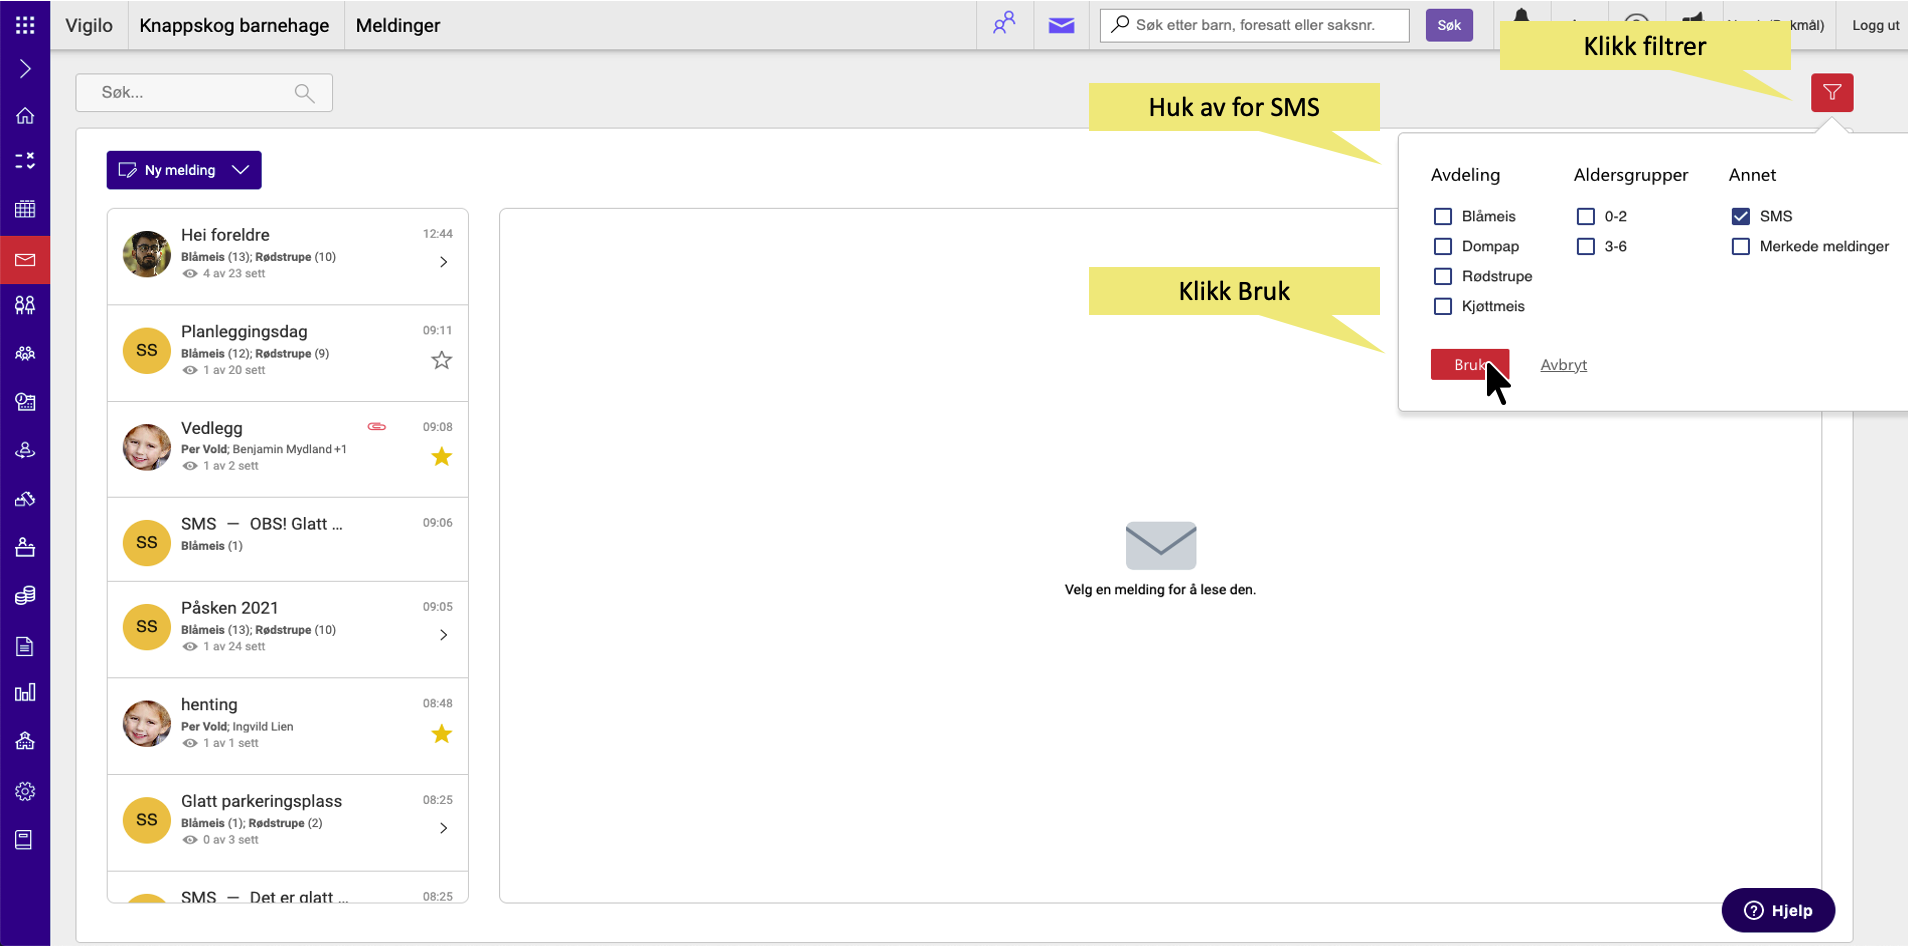Tick the 0-2 age group checkbox
Image resolution: width=1908 pixels, height=946 pixels.
click(1585, 216)
